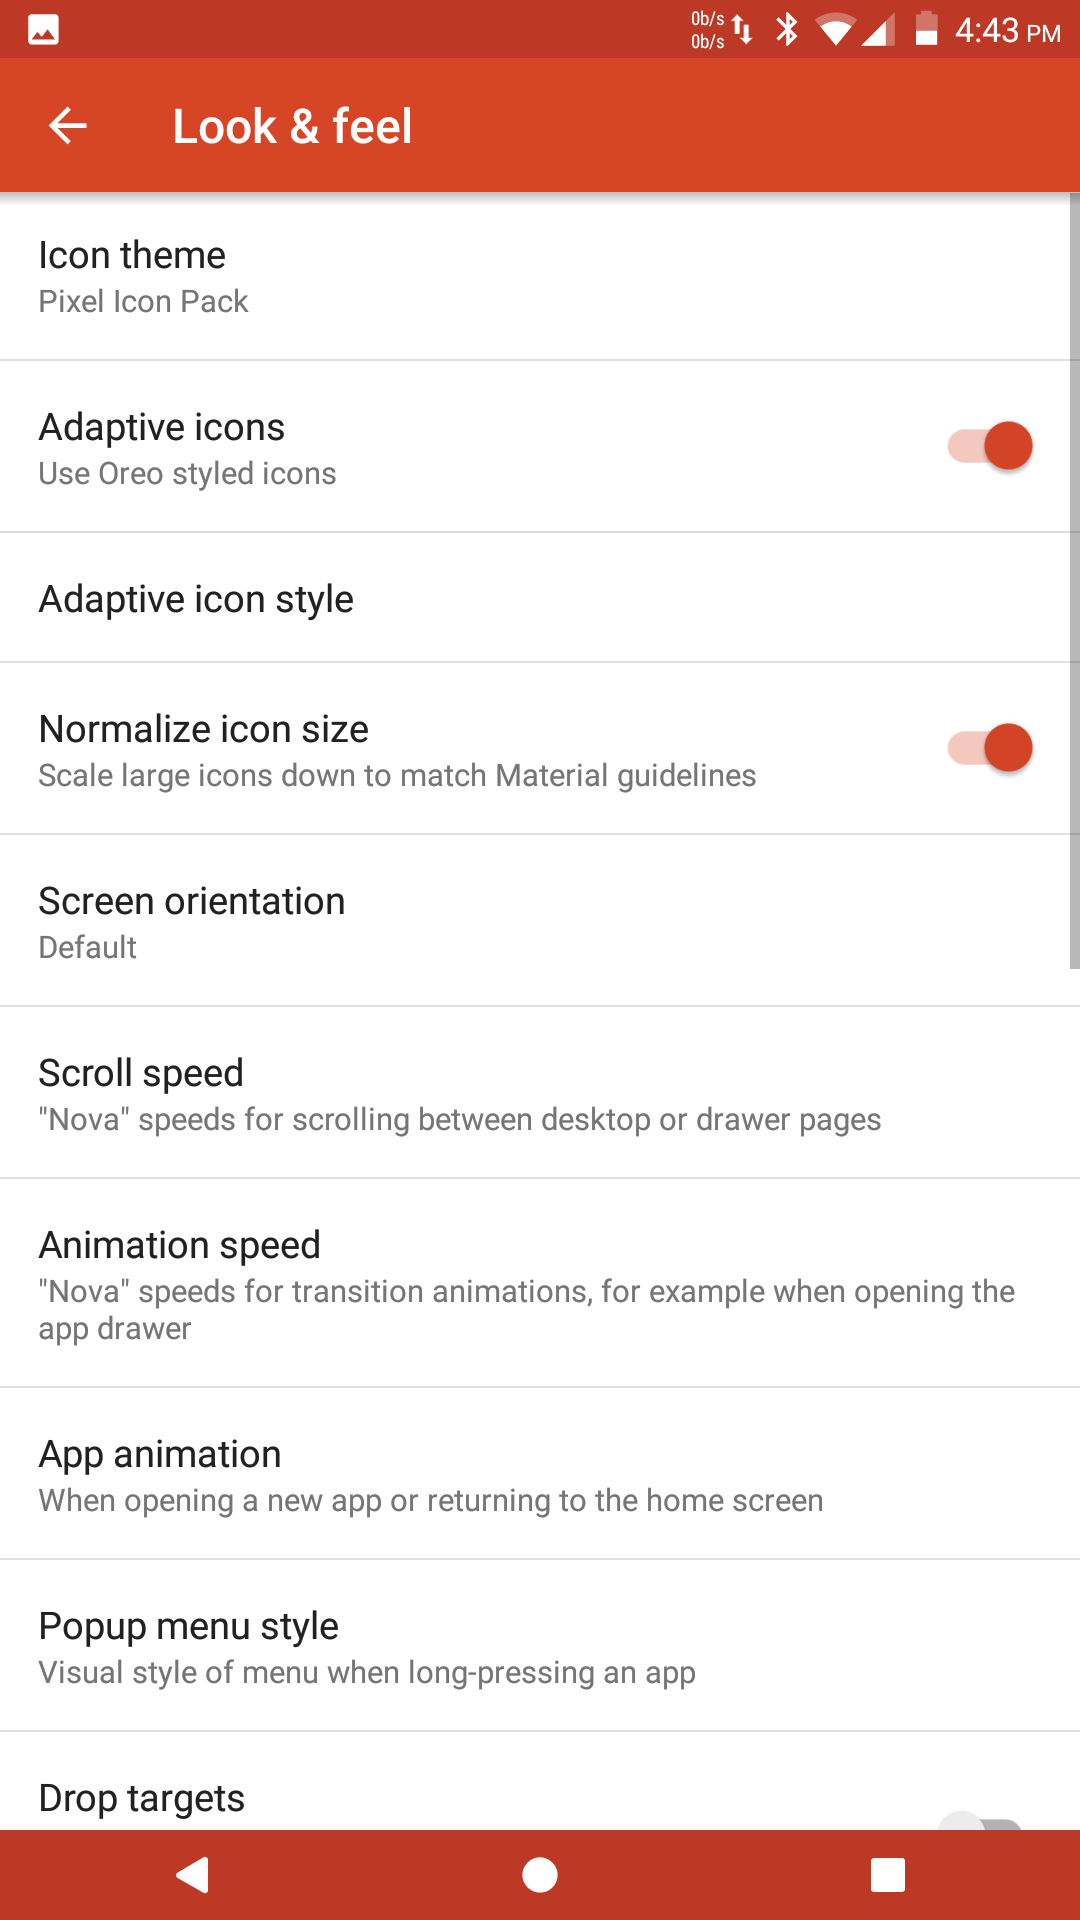Tap the Android home circle button
This screenshot has width=1080, height=1920.
tap(540, 1875)
